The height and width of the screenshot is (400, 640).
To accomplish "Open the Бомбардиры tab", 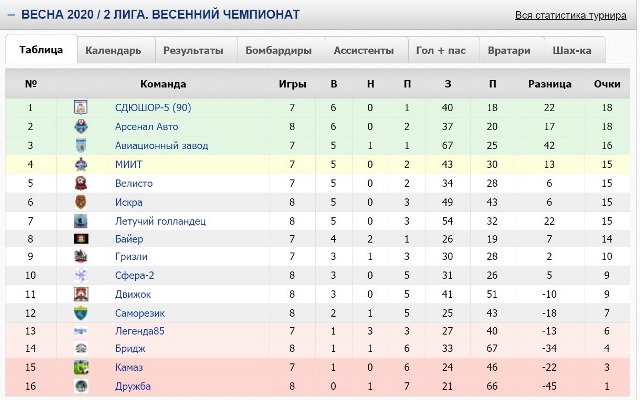I will 278,51.
